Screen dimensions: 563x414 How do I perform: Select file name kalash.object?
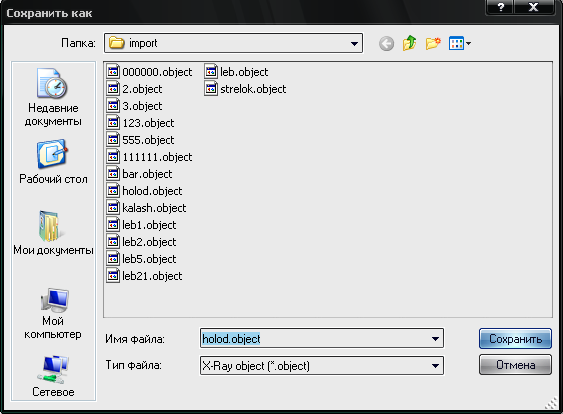click(154, 208)
